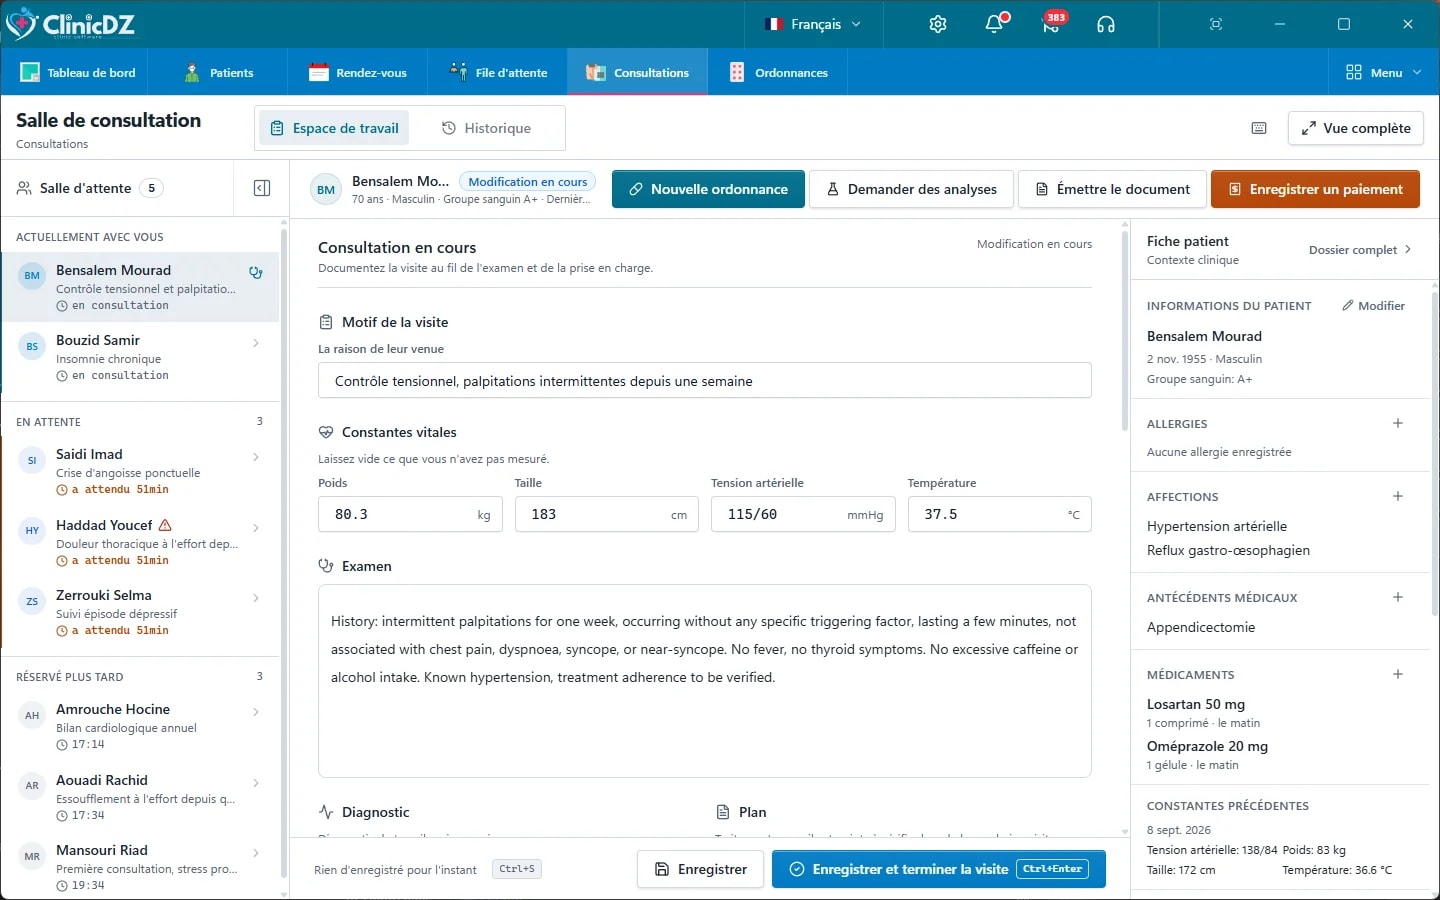Add medical history entry with plus icon

pos(1398,597)
